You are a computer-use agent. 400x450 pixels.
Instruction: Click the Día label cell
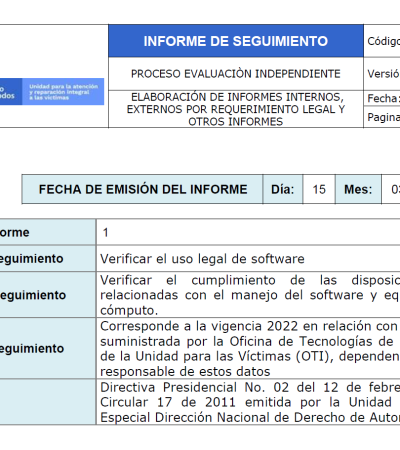(283, 189)
